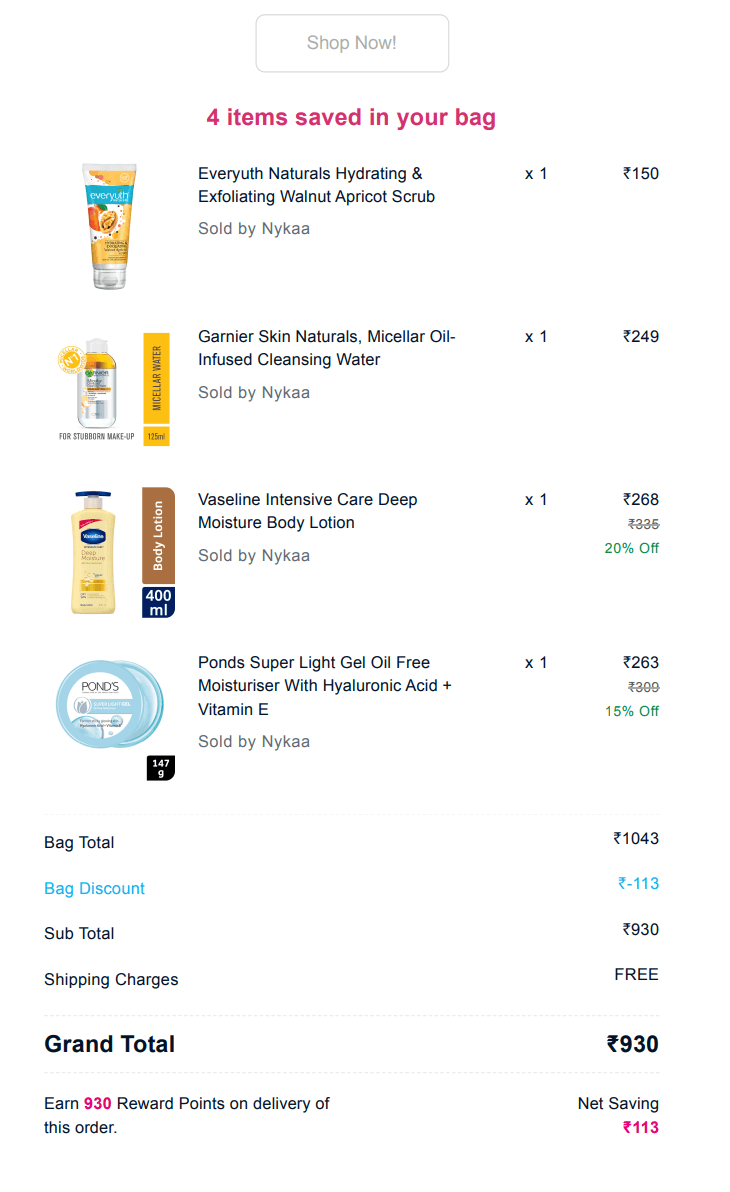Image resolution: width=730 pixels, height=1192 pixels.
Task: Click the 147 g badge on Ponds
Action: click(160, 768)
